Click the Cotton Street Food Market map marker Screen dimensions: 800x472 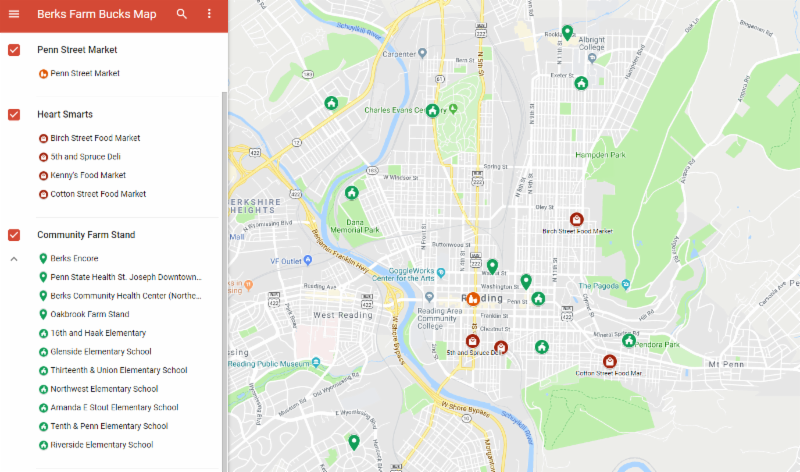pyautogui.click(x=608, y=361)
